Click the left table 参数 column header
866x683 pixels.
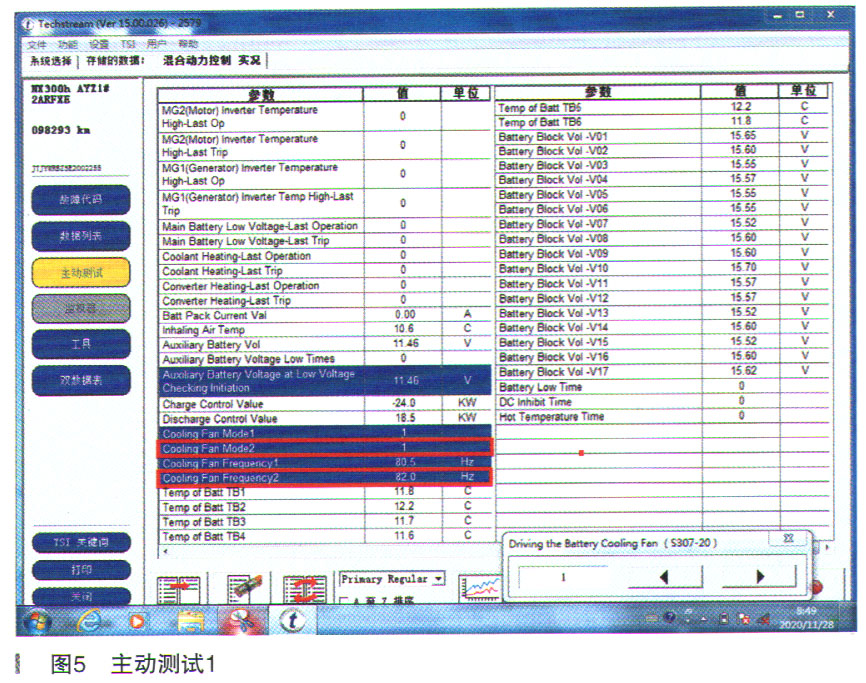pos(261,94)
